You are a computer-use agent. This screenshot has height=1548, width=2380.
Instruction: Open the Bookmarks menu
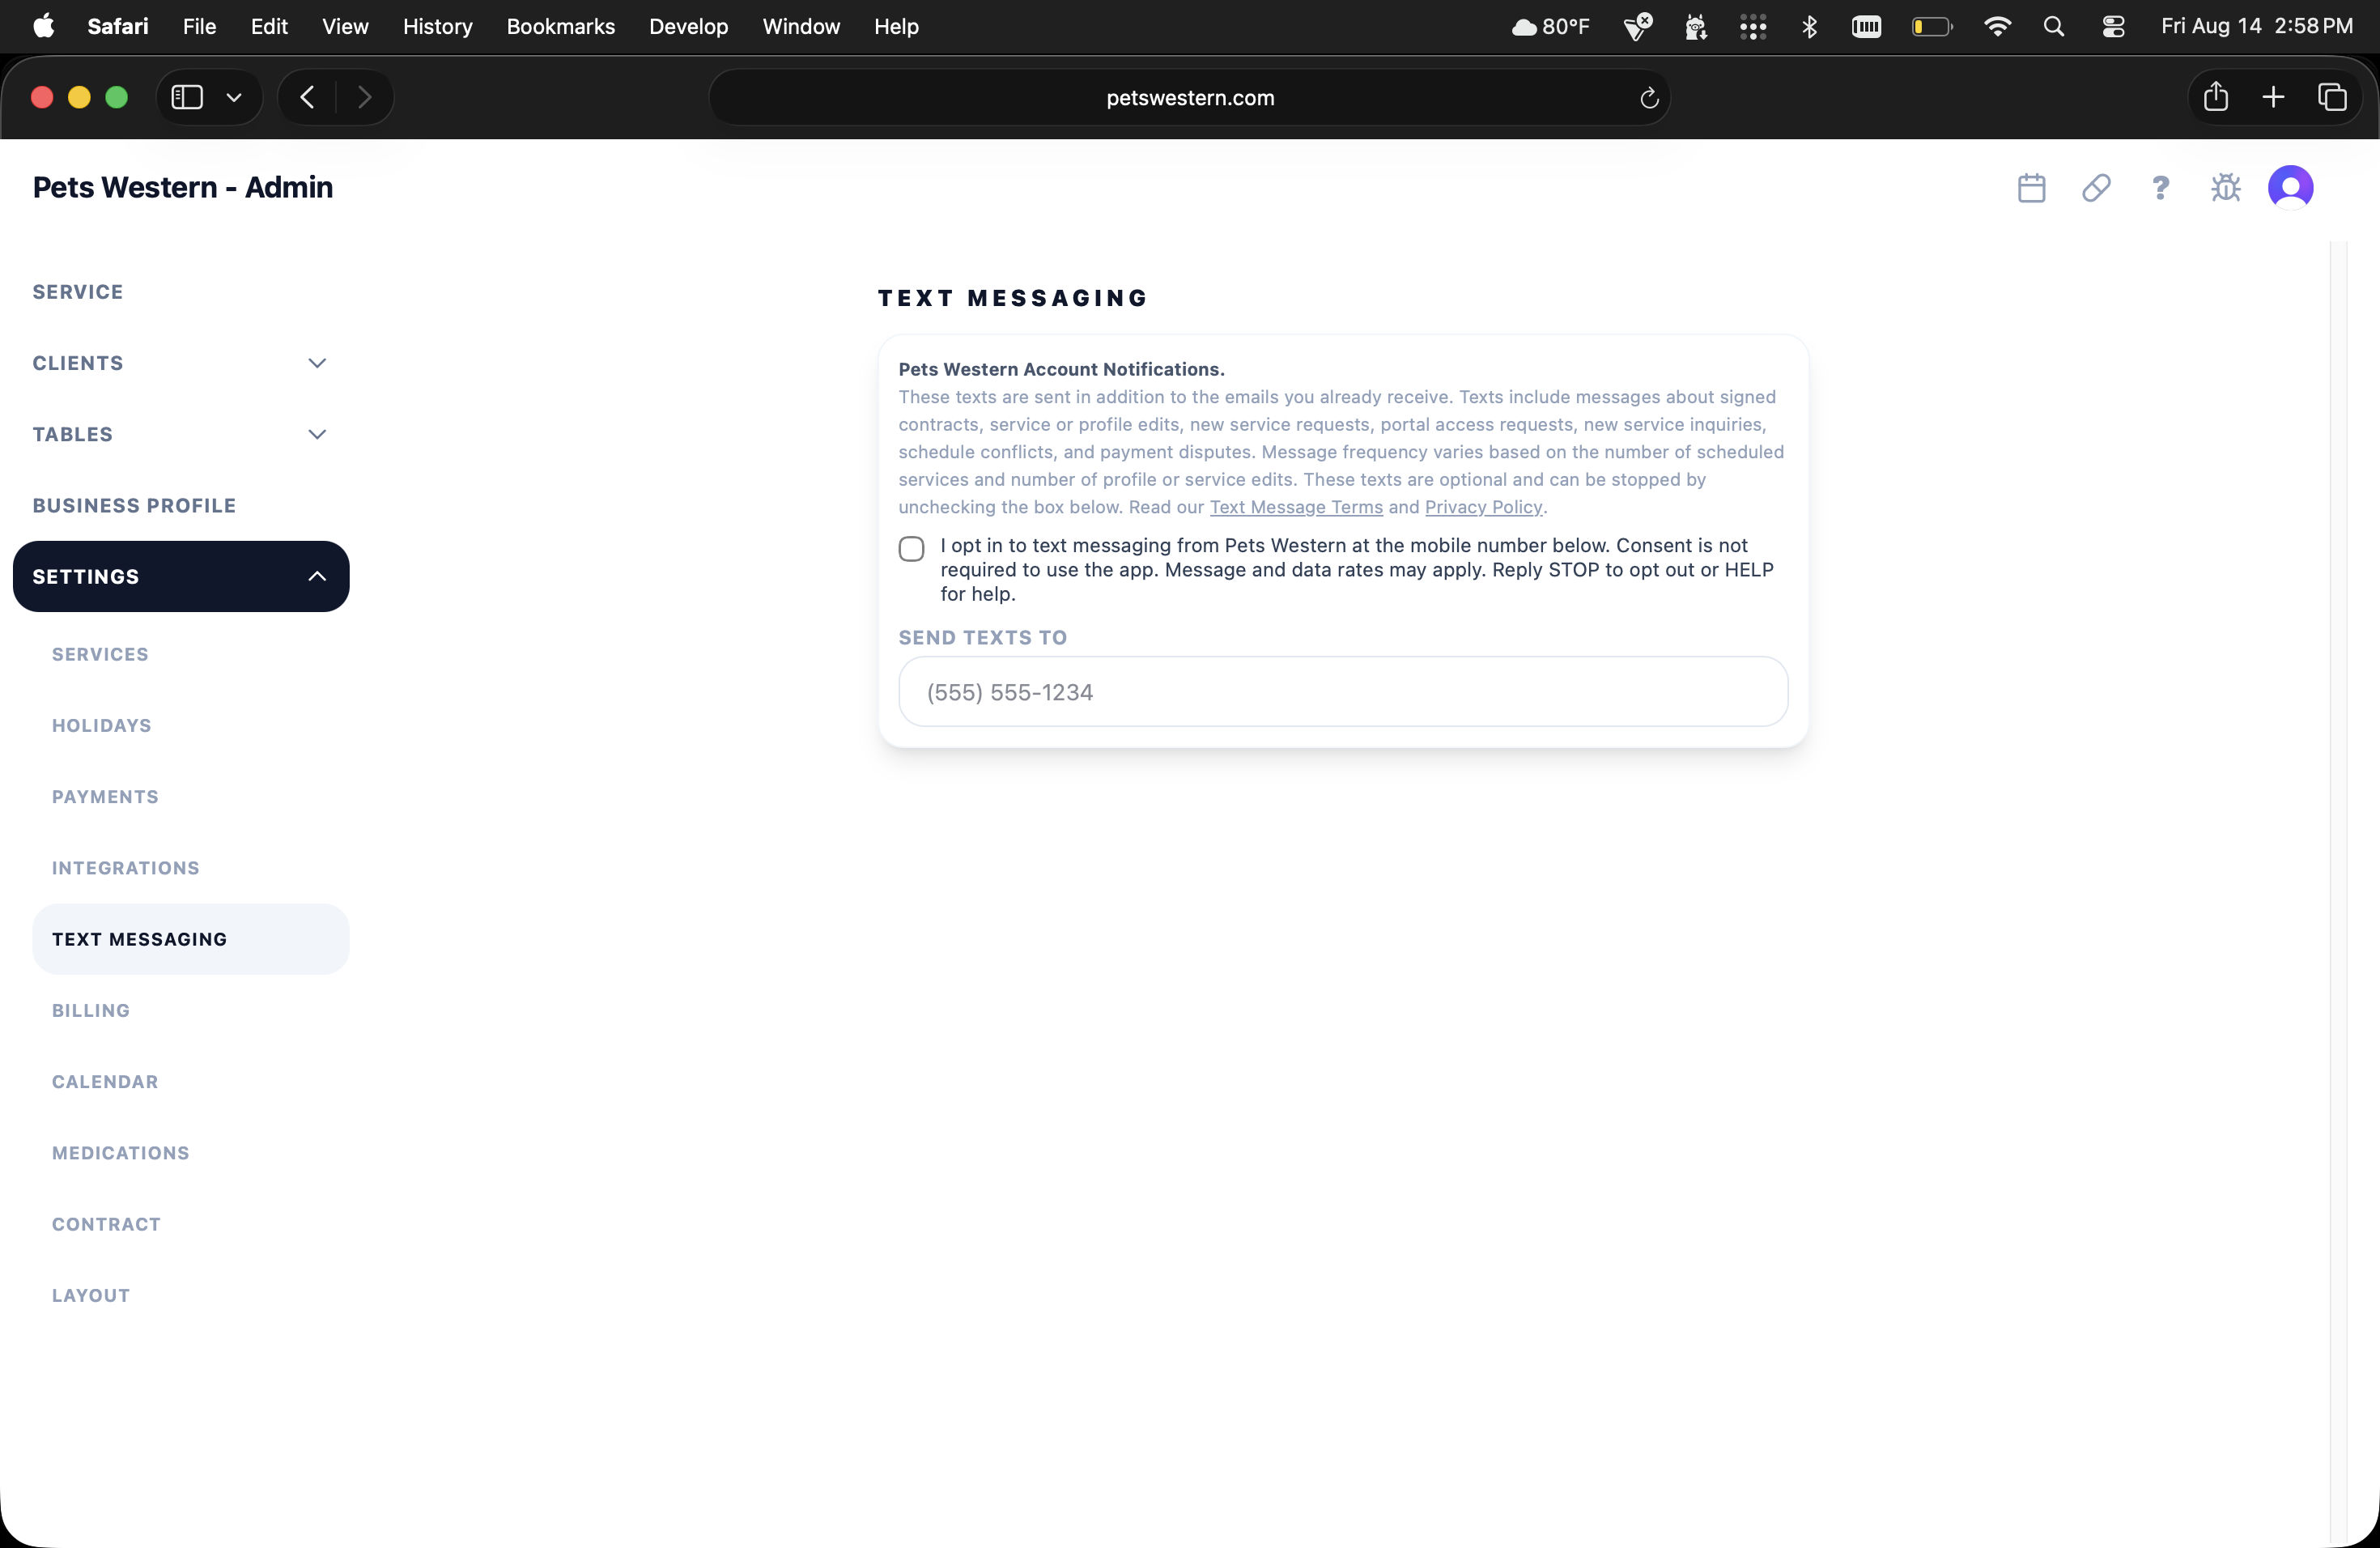point(561,26)
